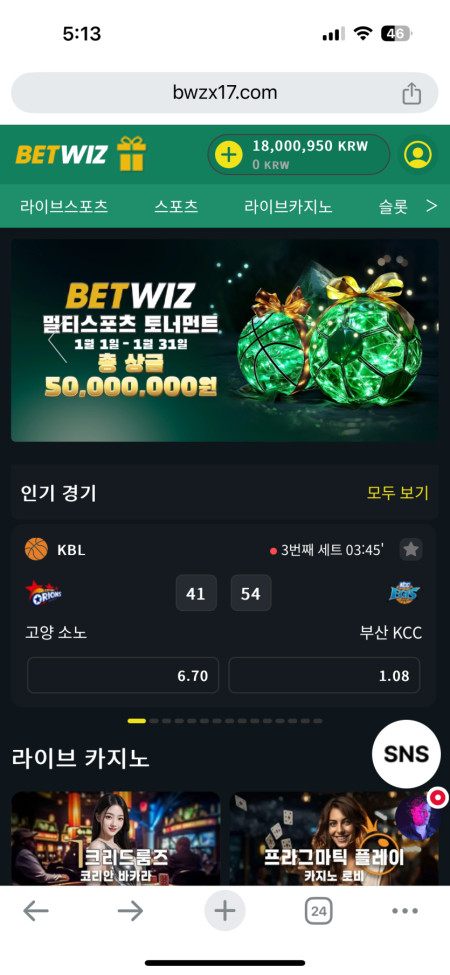Expand more categories with right chevron

431,206
